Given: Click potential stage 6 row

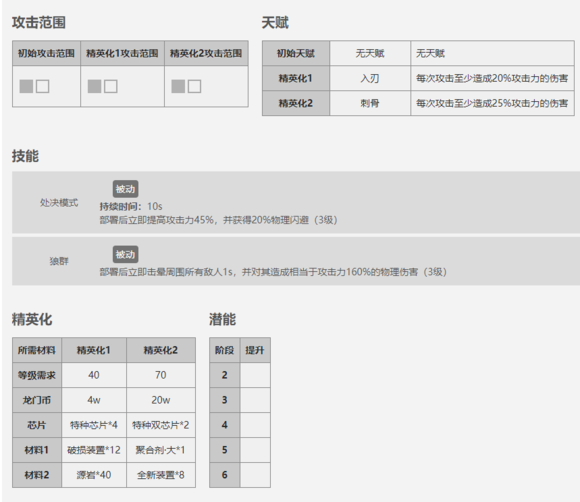Looking at the screenshot, I should click(x=240, y=475).
